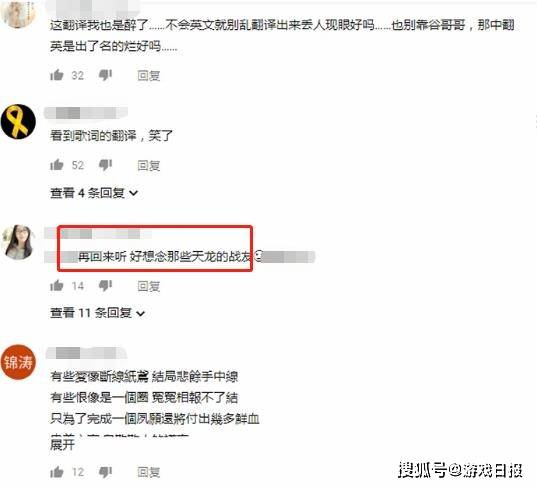Expand 查看 4 条回复 replies

click(x=94, y=193)
